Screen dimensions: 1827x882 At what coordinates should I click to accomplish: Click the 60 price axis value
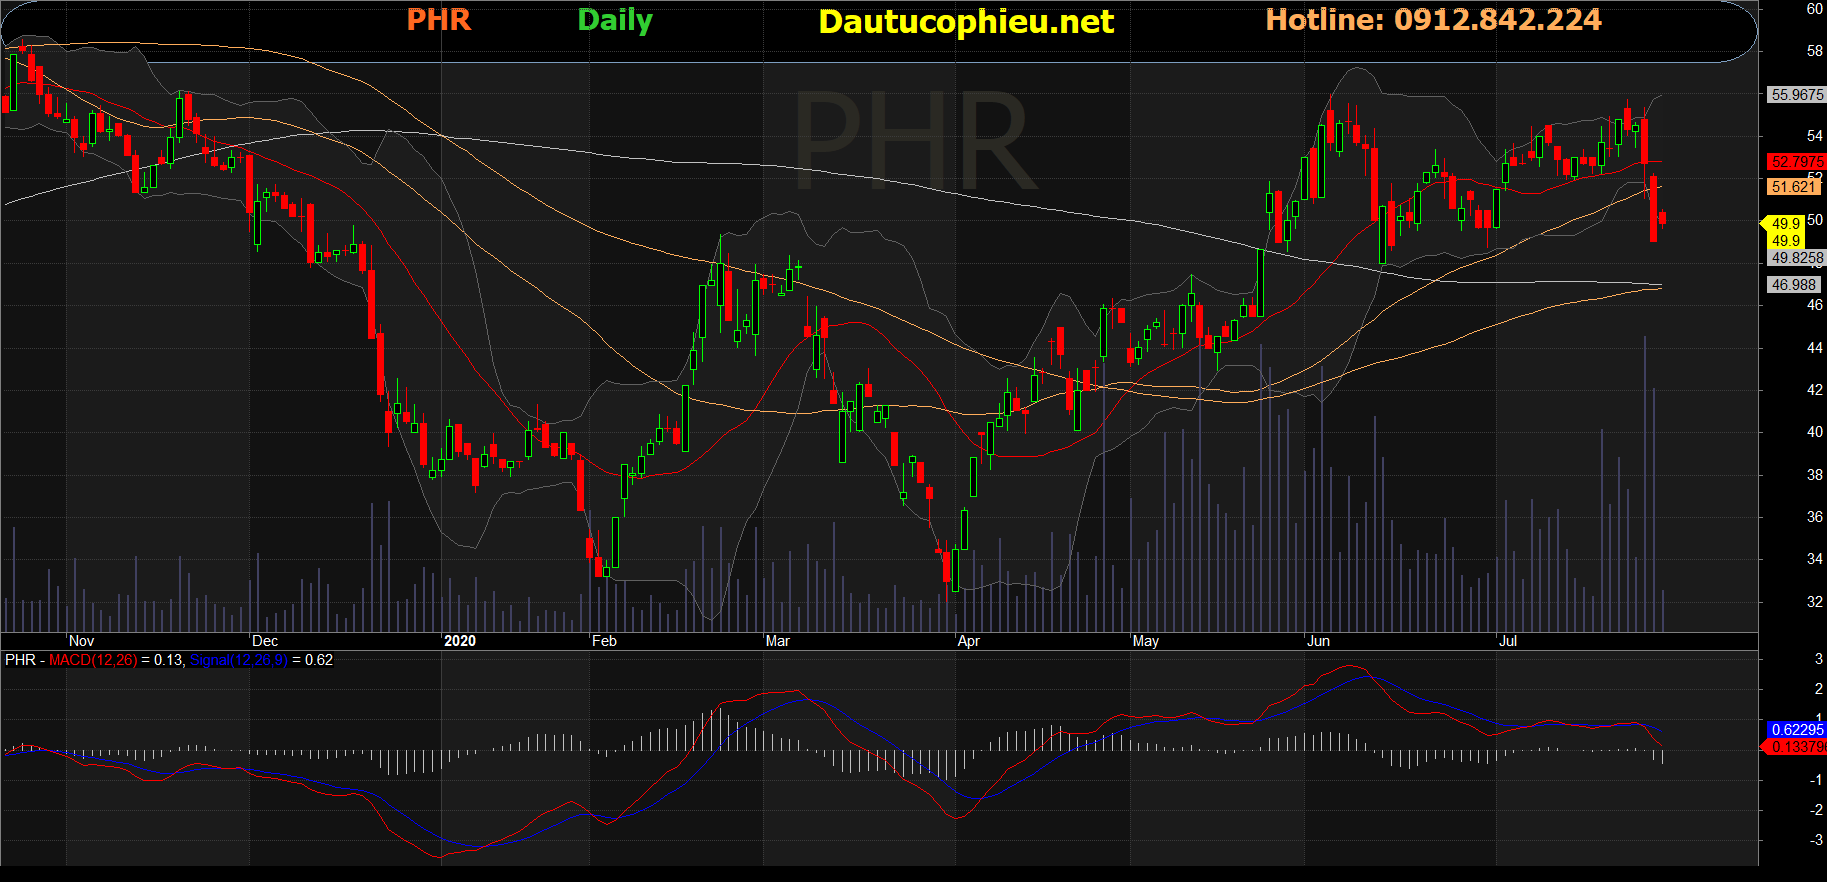1814,9
